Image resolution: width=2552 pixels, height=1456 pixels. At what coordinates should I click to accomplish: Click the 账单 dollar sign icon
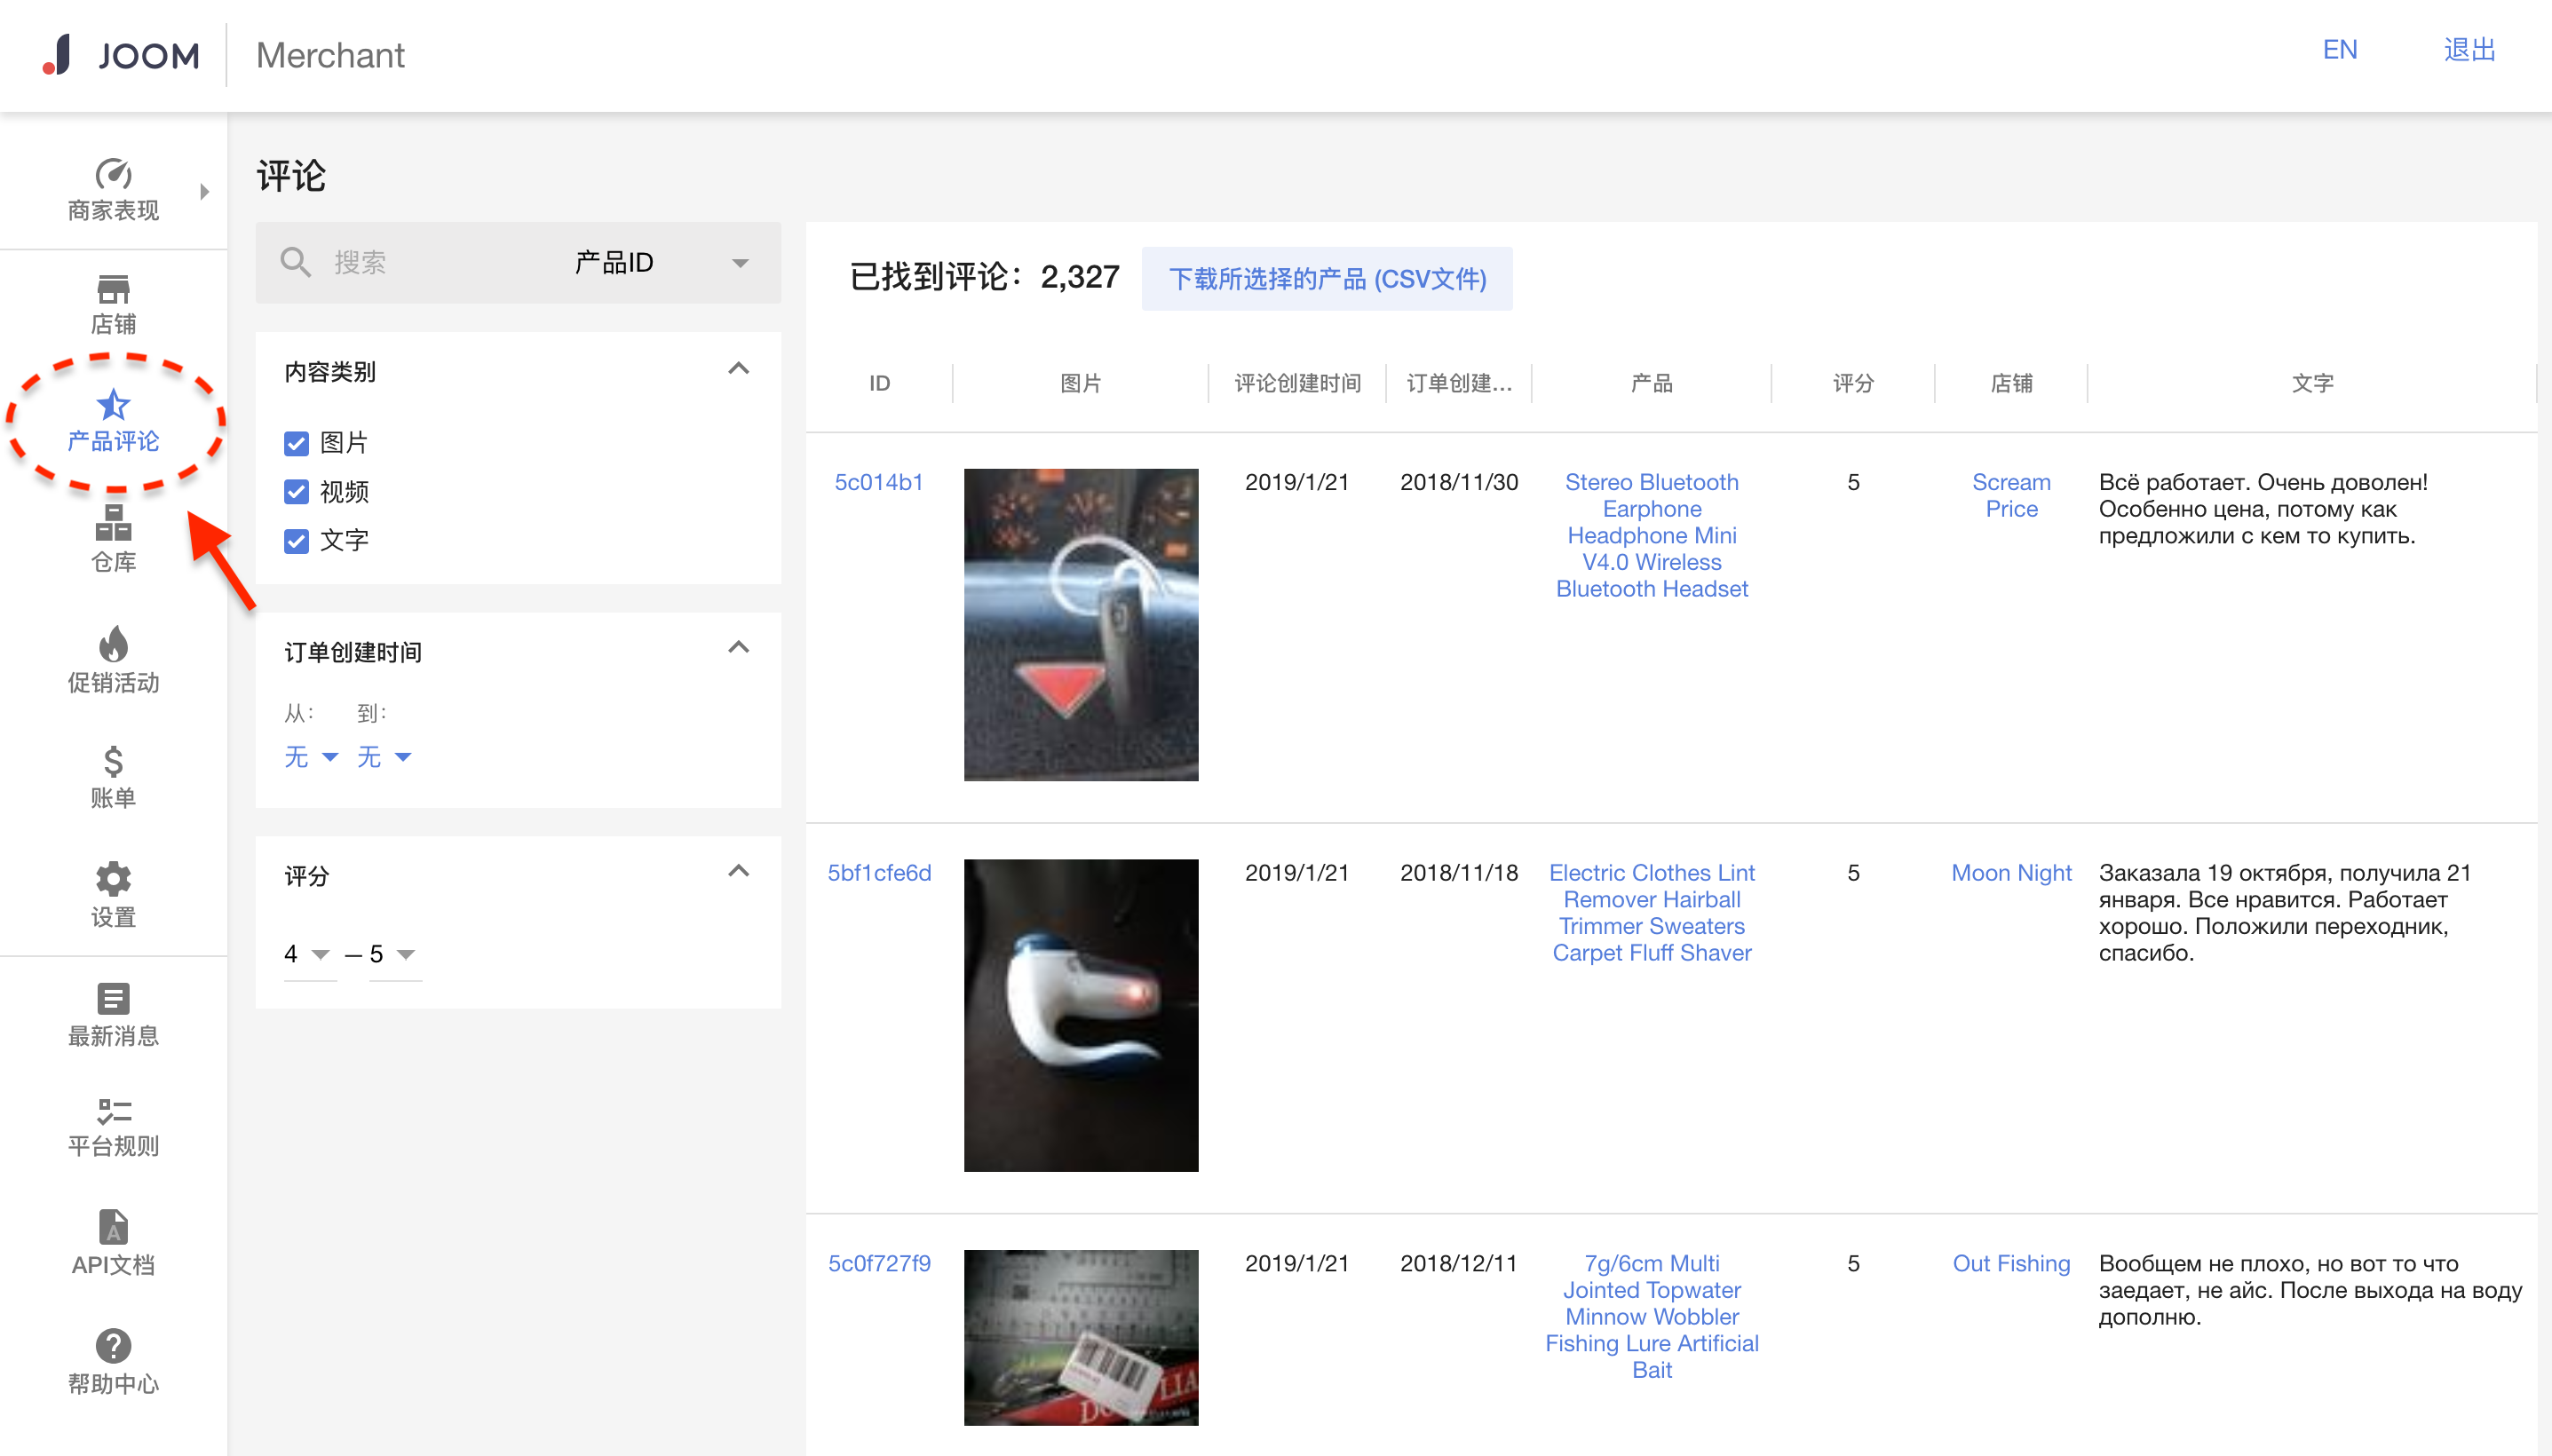(x=113, y=761)
